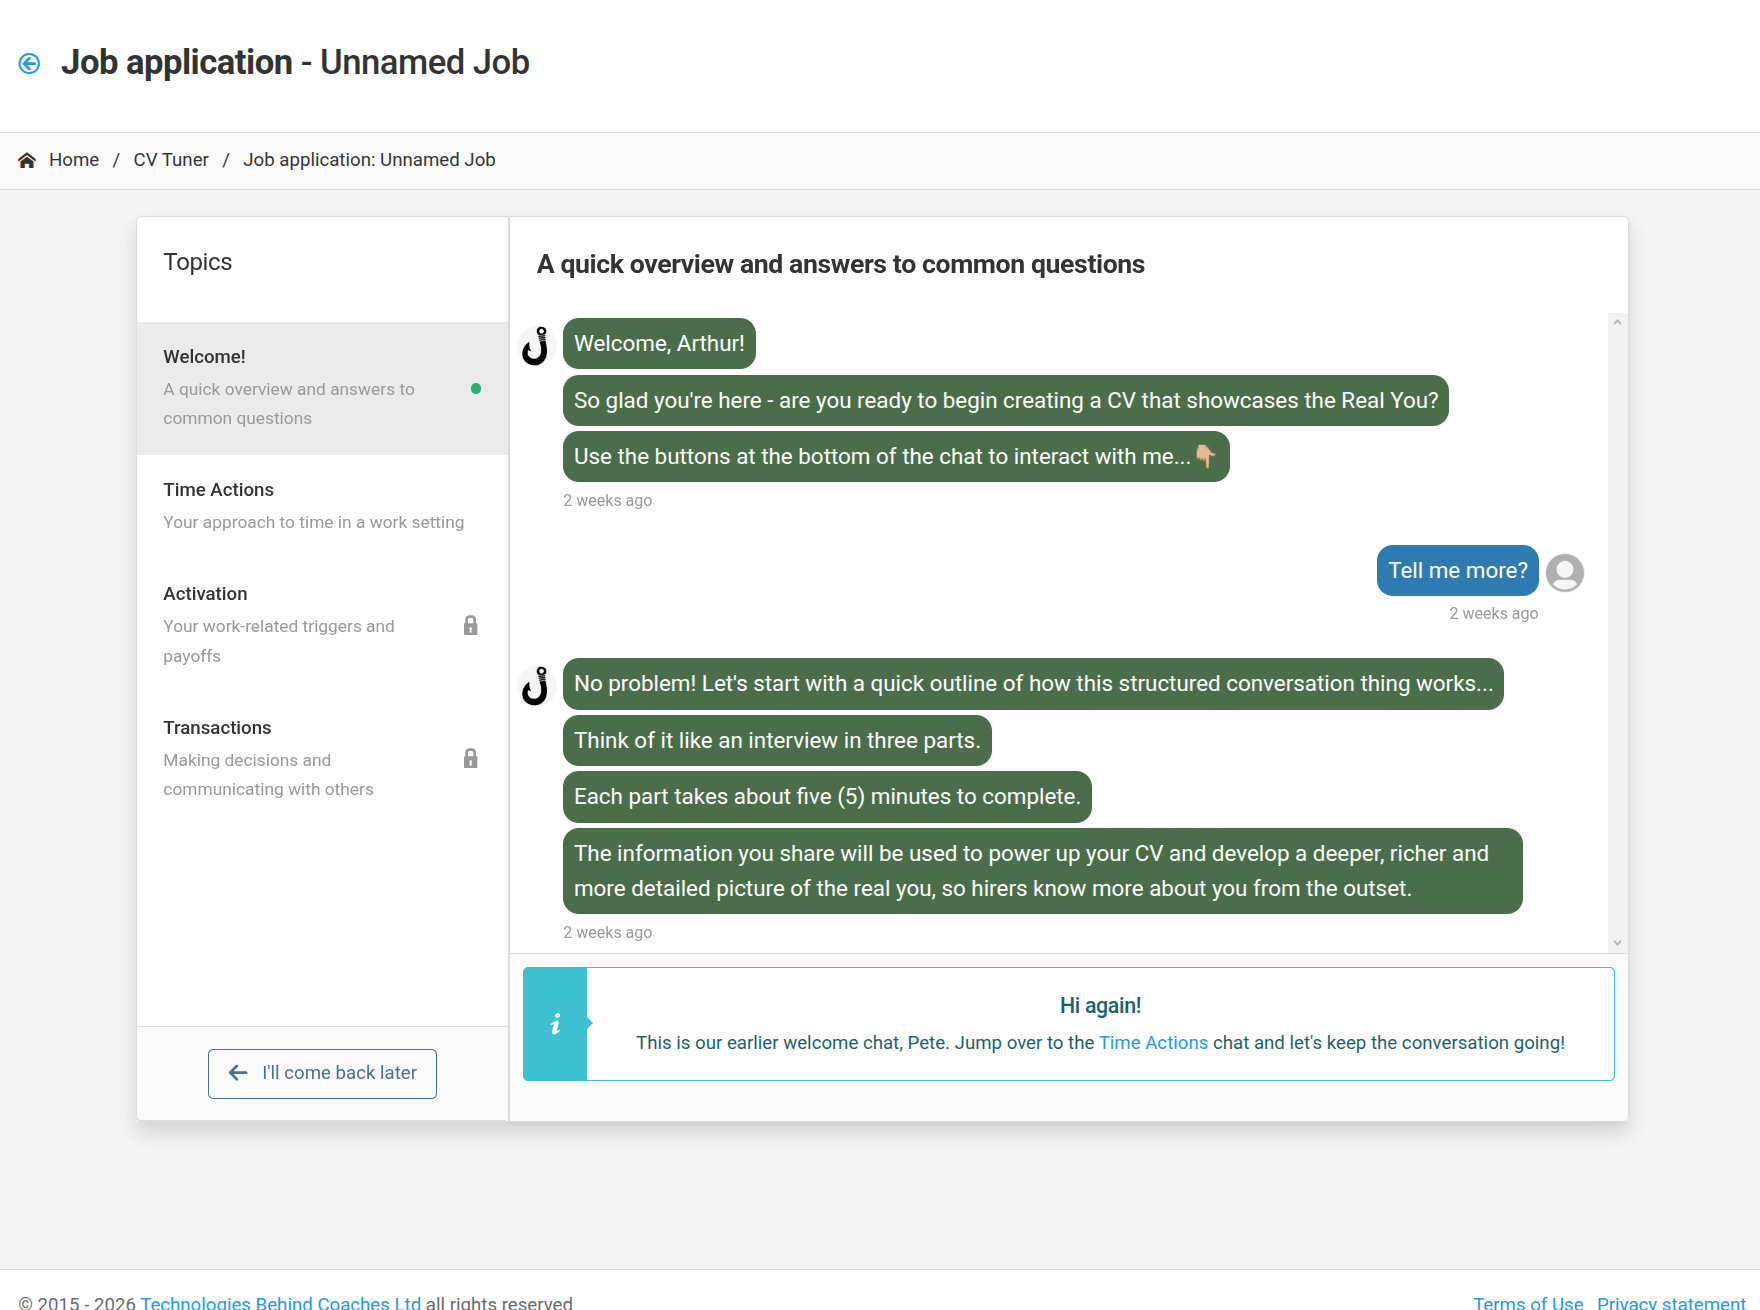Open the Terms of Use link
Viewport: 1760px width, 1310px height.
[1528, 1303]
